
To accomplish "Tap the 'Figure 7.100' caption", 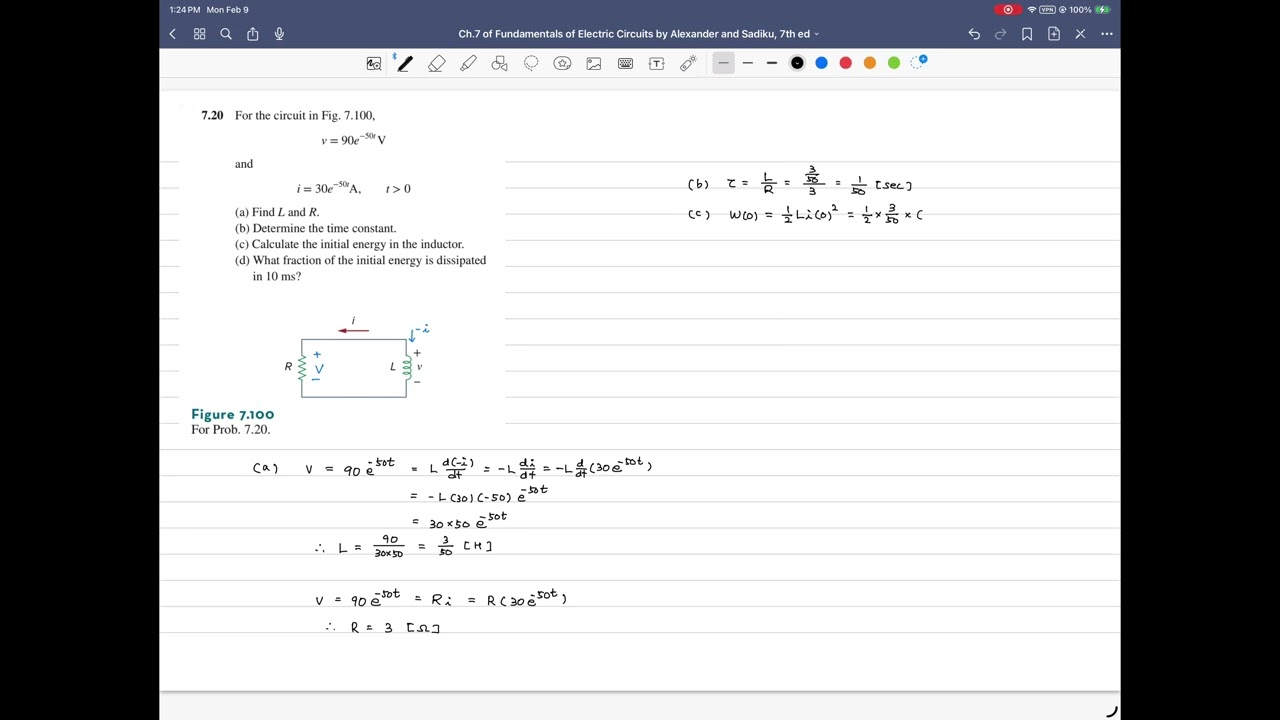I will [x=232, y=414].
